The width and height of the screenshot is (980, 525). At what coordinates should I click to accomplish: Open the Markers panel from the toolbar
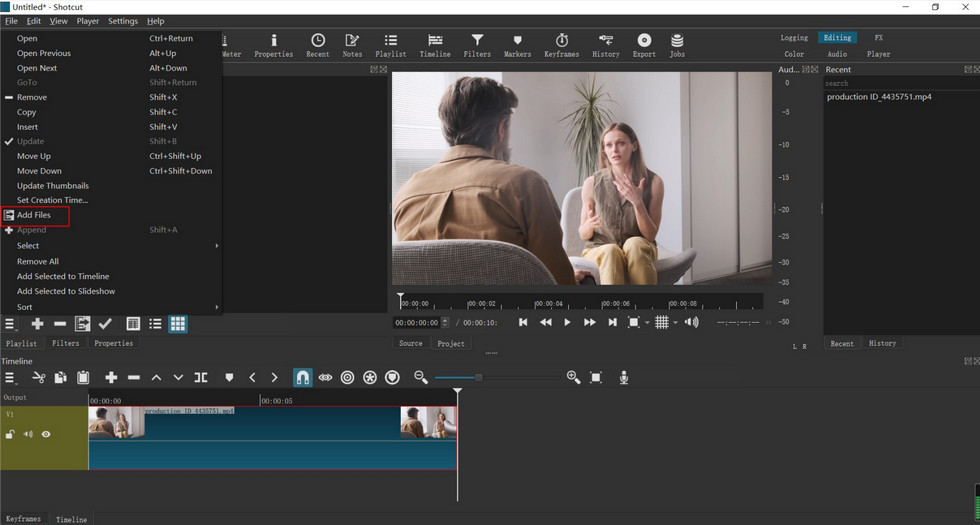[518, 46]
